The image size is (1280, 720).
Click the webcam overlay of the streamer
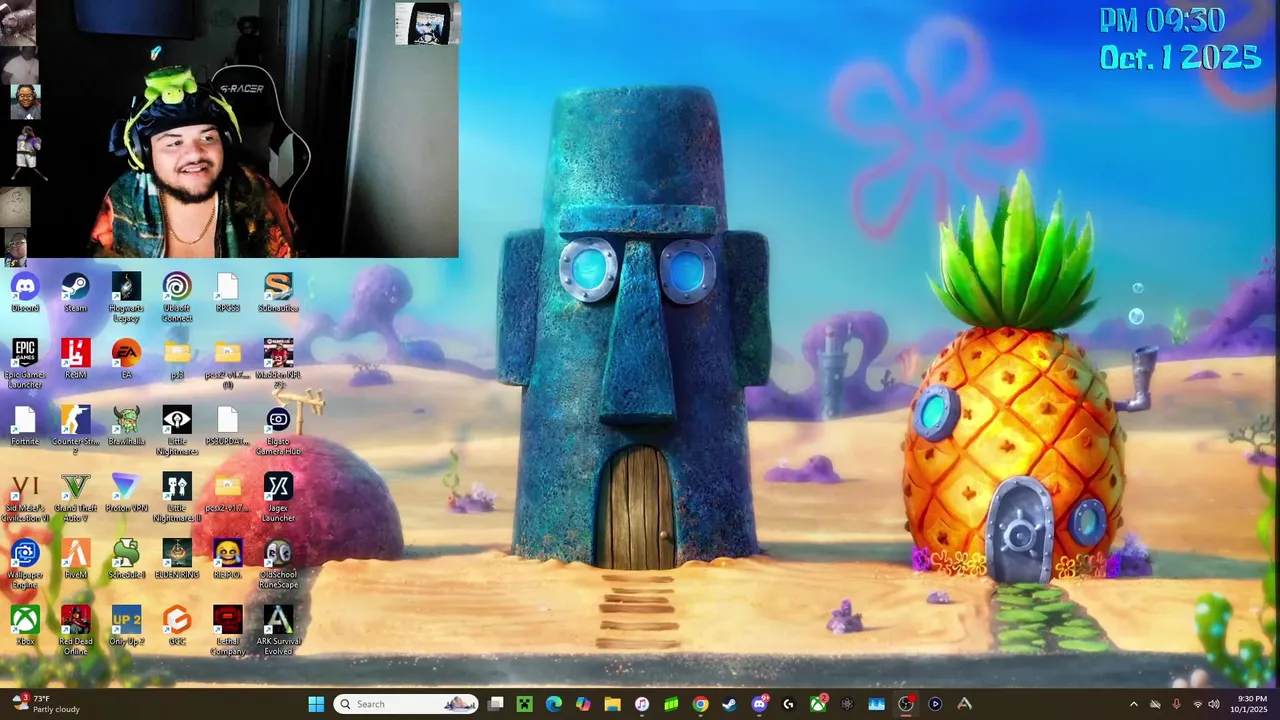228,129
